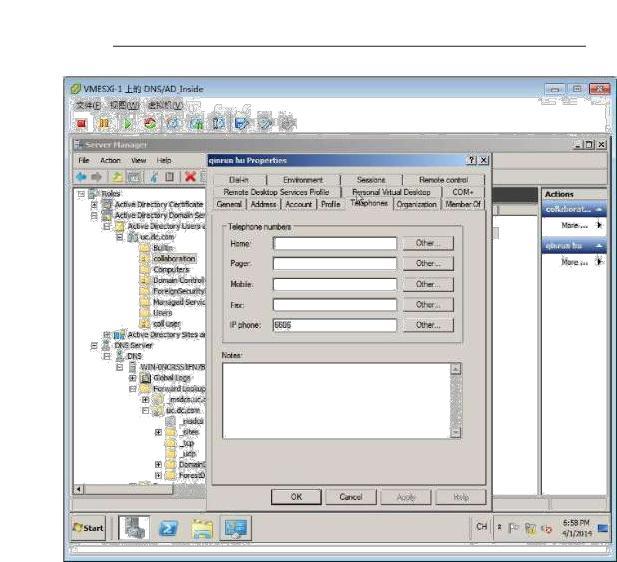Switch to the Account tab
617x562 pixels.
click(x=298, y=204)
